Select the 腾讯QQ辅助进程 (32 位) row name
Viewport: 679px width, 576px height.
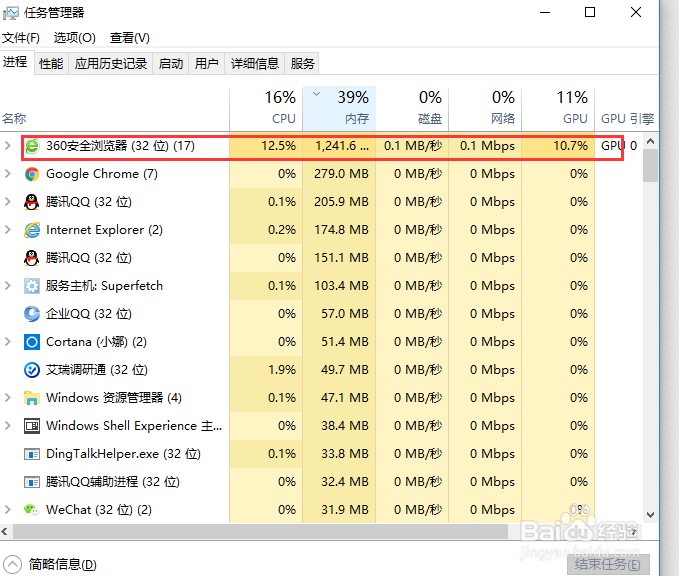[113, 482]
